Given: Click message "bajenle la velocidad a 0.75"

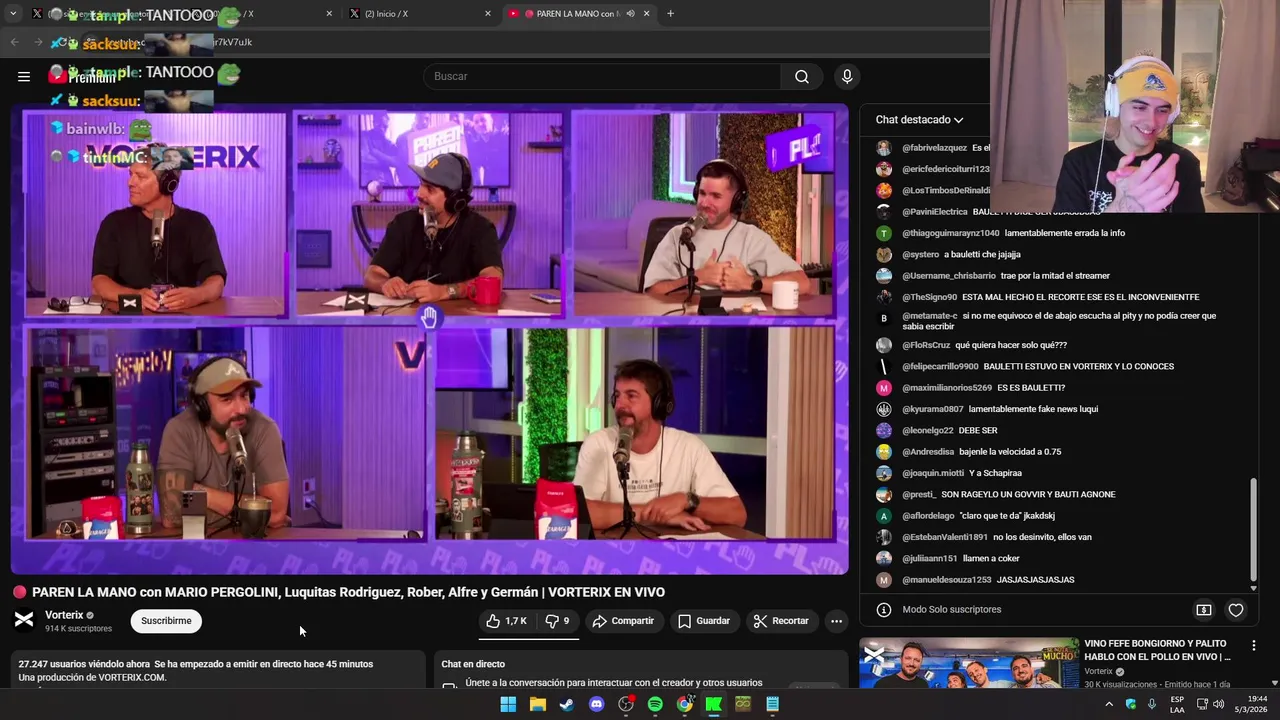Looking at the screenshot, I should click(x=1010, y=452).
